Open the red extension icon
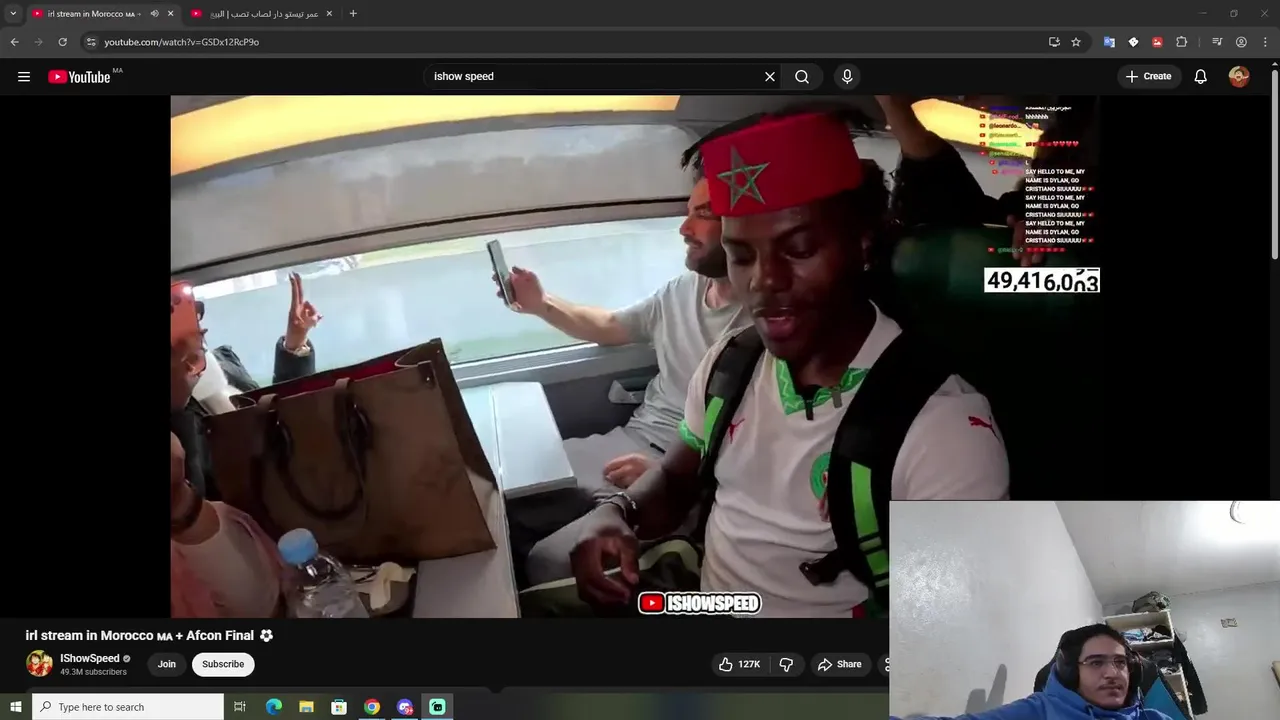The height and width of the screenshot is (720, 1280). 1157,42
